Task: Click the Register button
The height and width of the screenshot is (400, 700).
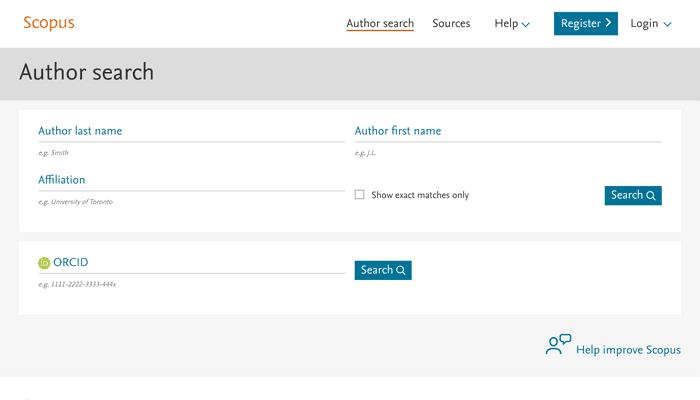Action: pyautogui.click(x=586, y=23)
